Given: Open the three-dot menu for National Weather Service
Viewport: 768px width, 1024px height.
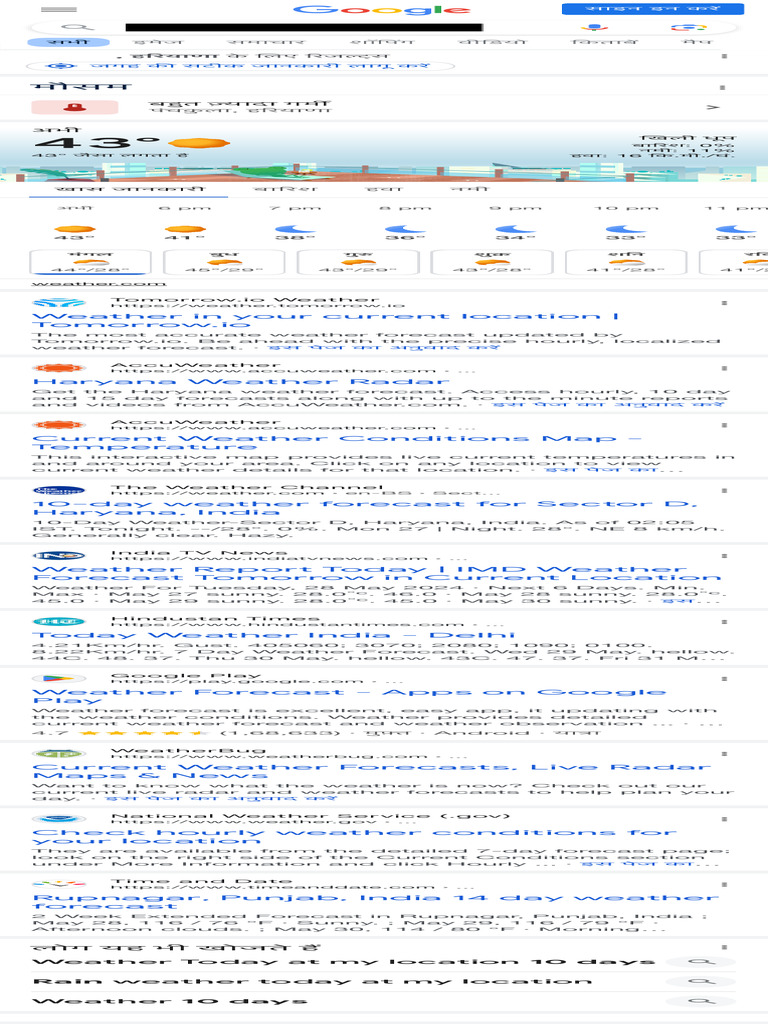Looking at the screenshot, I should pyautogui.click(x=724, y=819).
